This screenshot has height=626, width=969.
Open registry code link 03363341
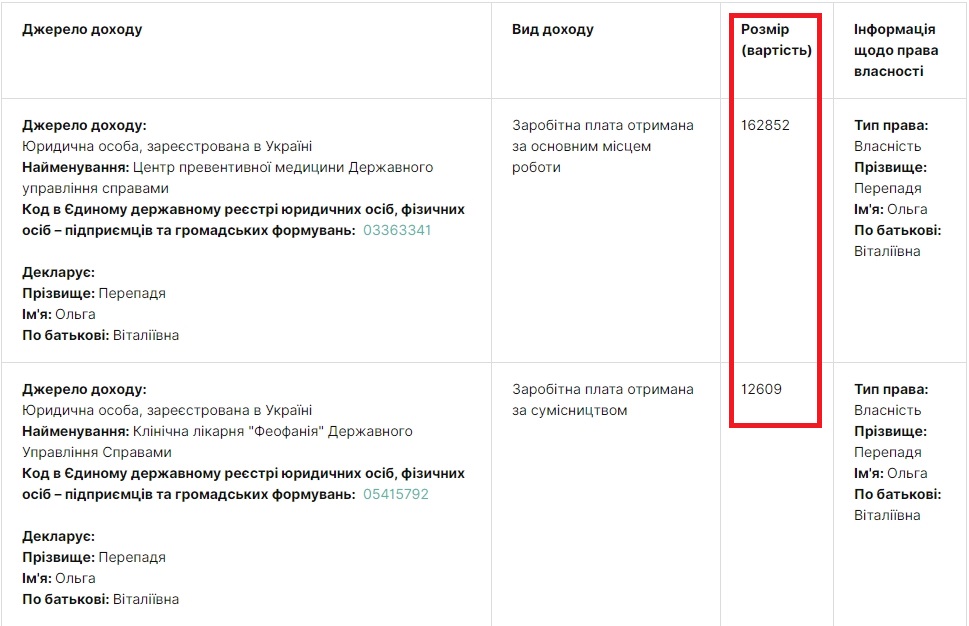(397, 231)
